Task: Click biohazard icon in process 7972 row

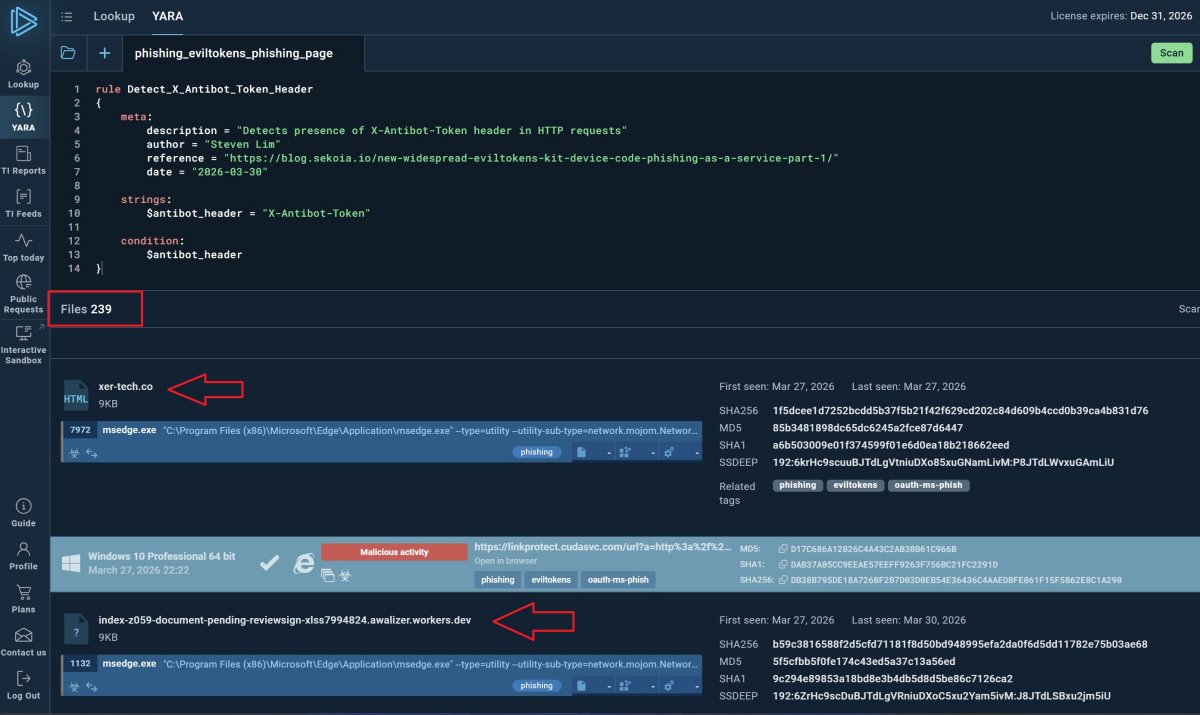Action: (73, 452)
